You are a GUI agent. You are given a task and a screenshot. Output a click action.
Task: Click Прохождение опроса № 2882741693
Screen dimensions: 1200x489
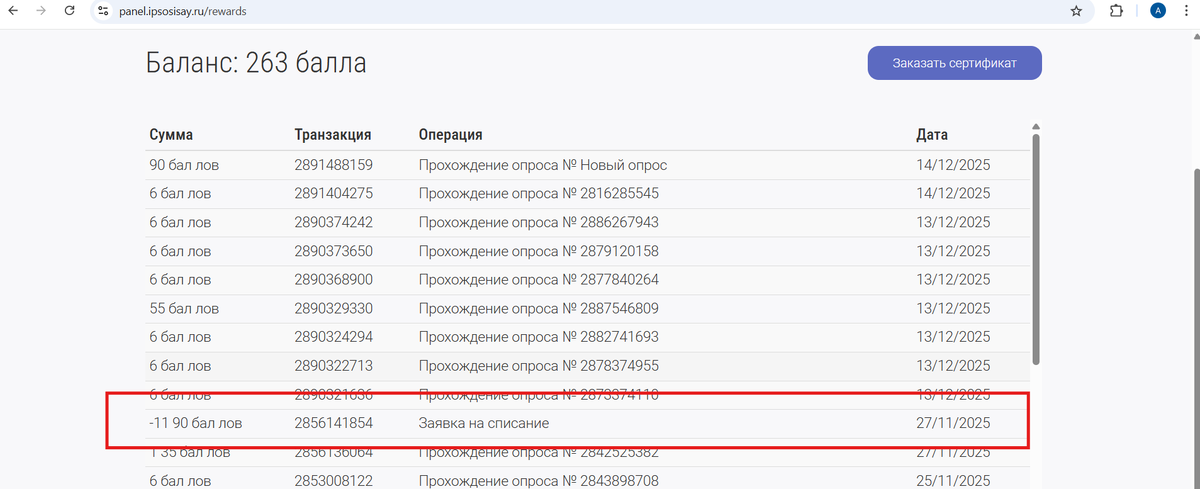point(538,337)
